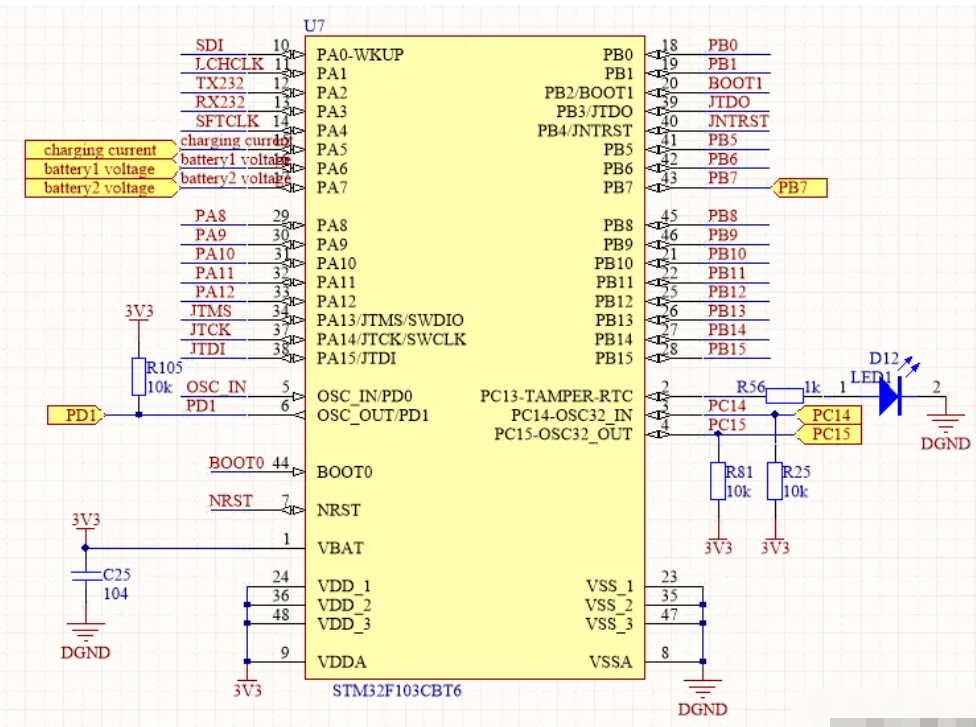Click the VBAT pin name
Image resolution: width=976 pixels, height=727 pixels.
pos(340,548)
